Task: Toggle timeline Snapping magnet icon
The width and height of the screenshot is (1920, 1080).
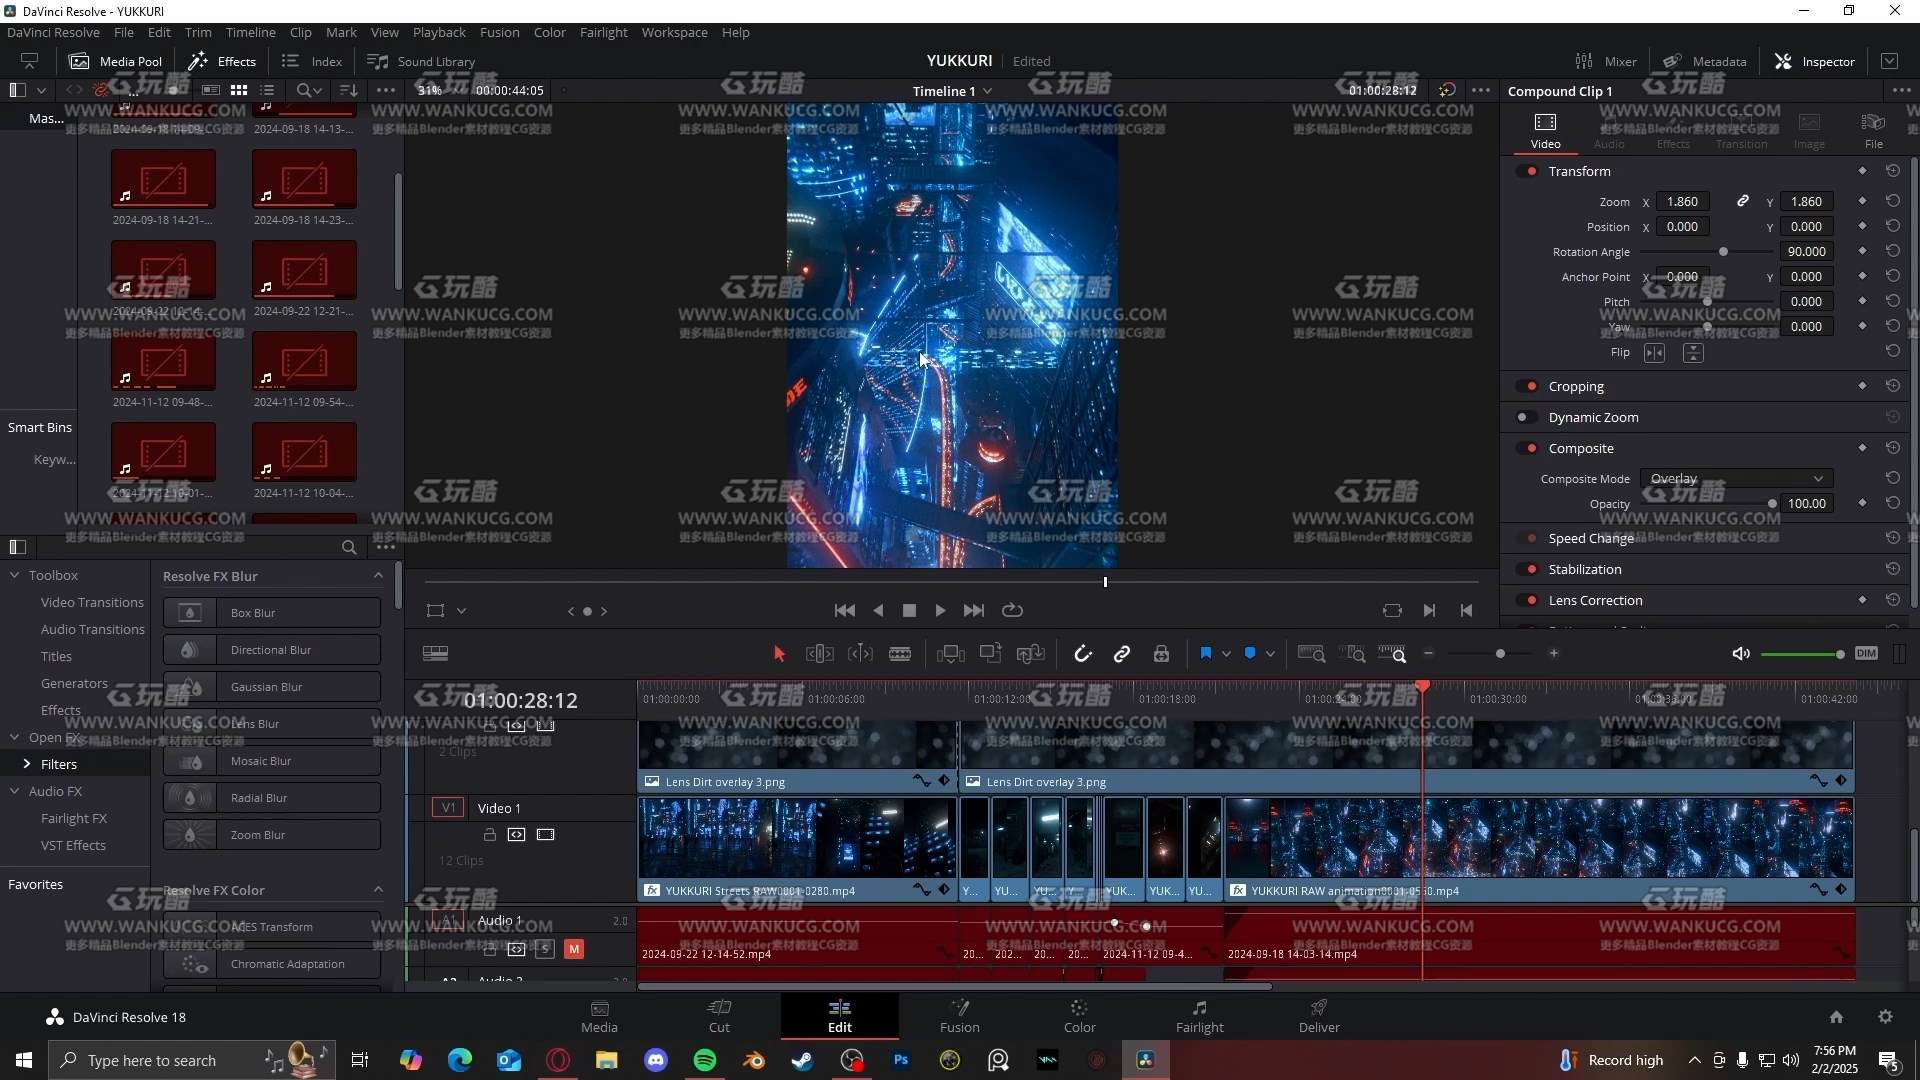Action: tap(1082, 654)
